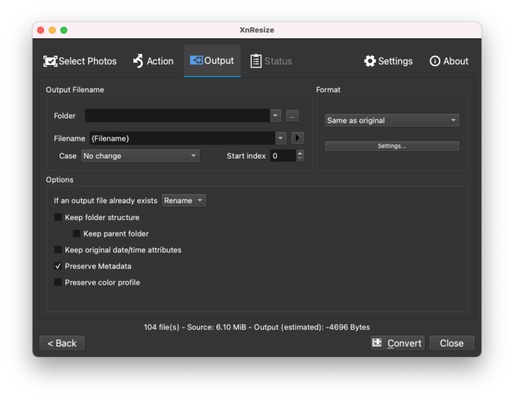
Task: Click the About info circle icon
Action: (435, 61)
